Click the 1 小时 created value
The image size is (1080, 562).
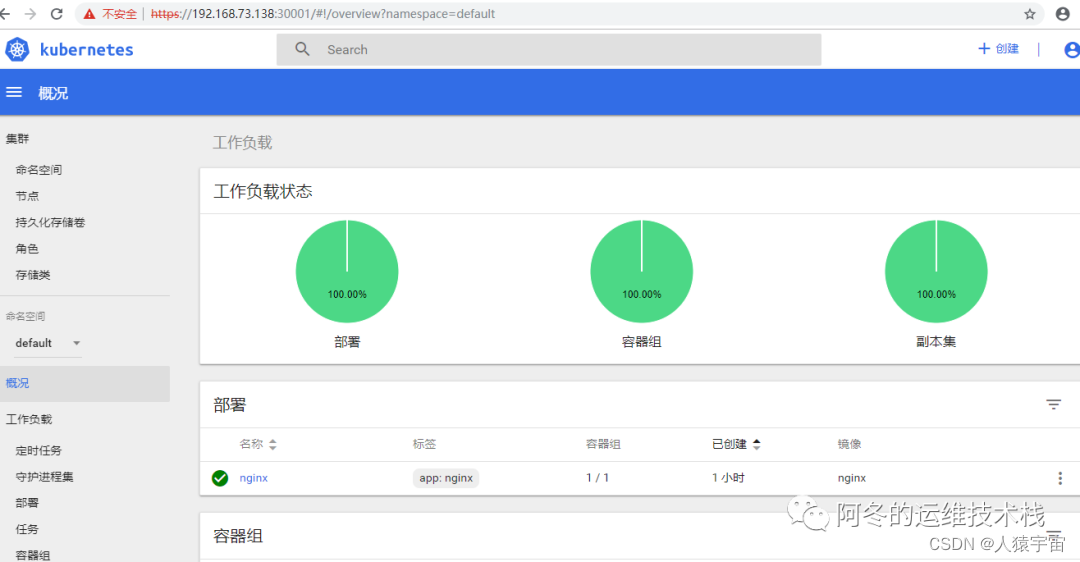click(728, 478)
